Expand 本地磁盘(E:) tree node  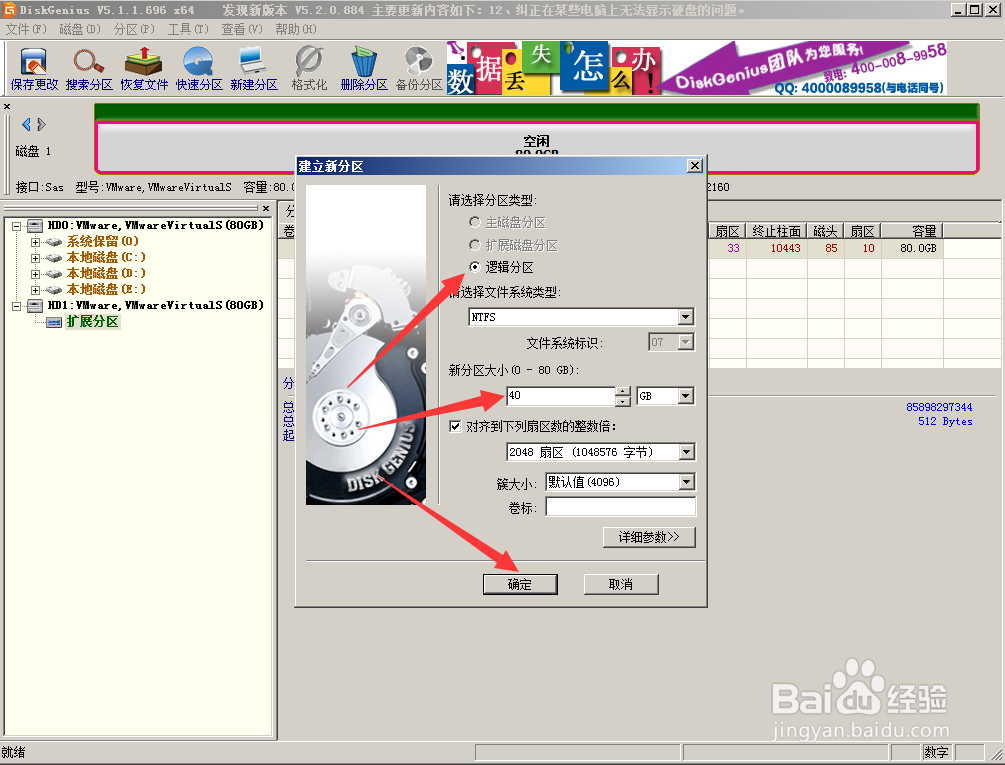[36, 290]
